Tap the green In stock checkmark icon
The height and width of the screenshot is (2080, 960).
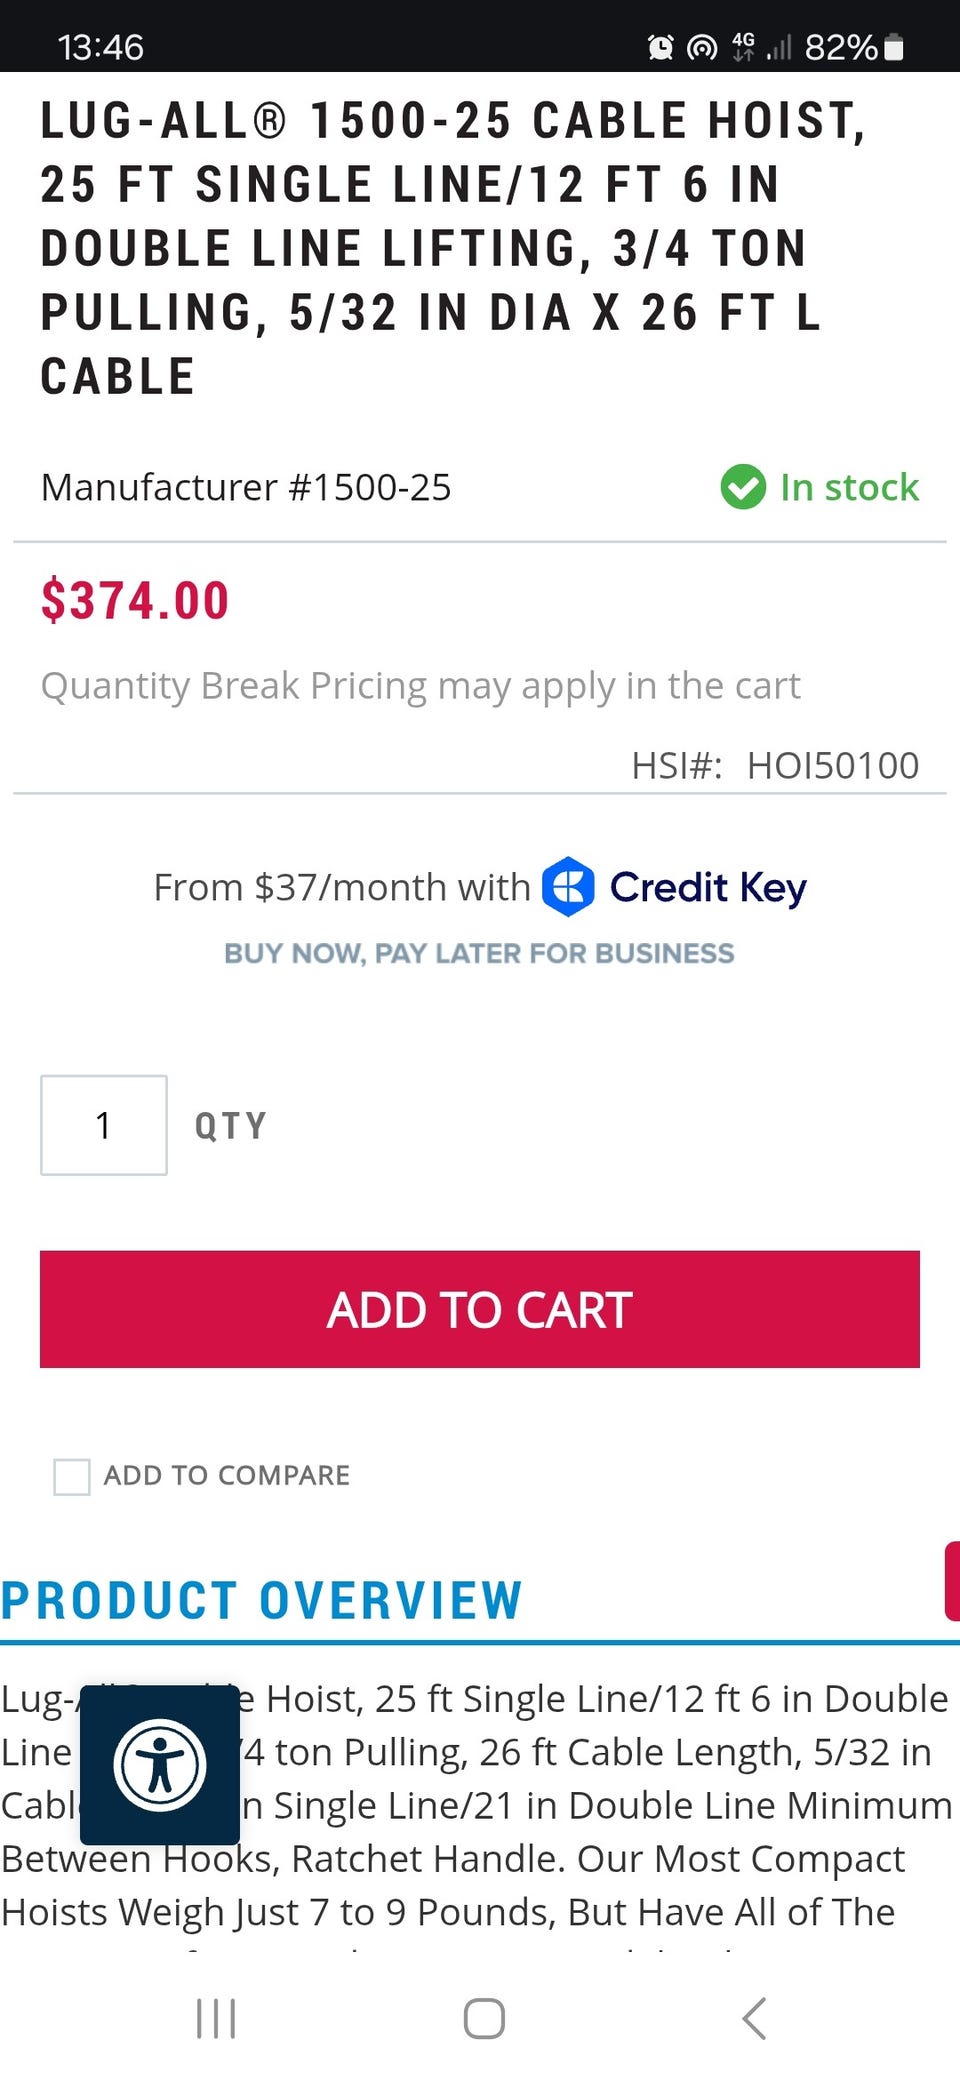click(x=743, y=487)
